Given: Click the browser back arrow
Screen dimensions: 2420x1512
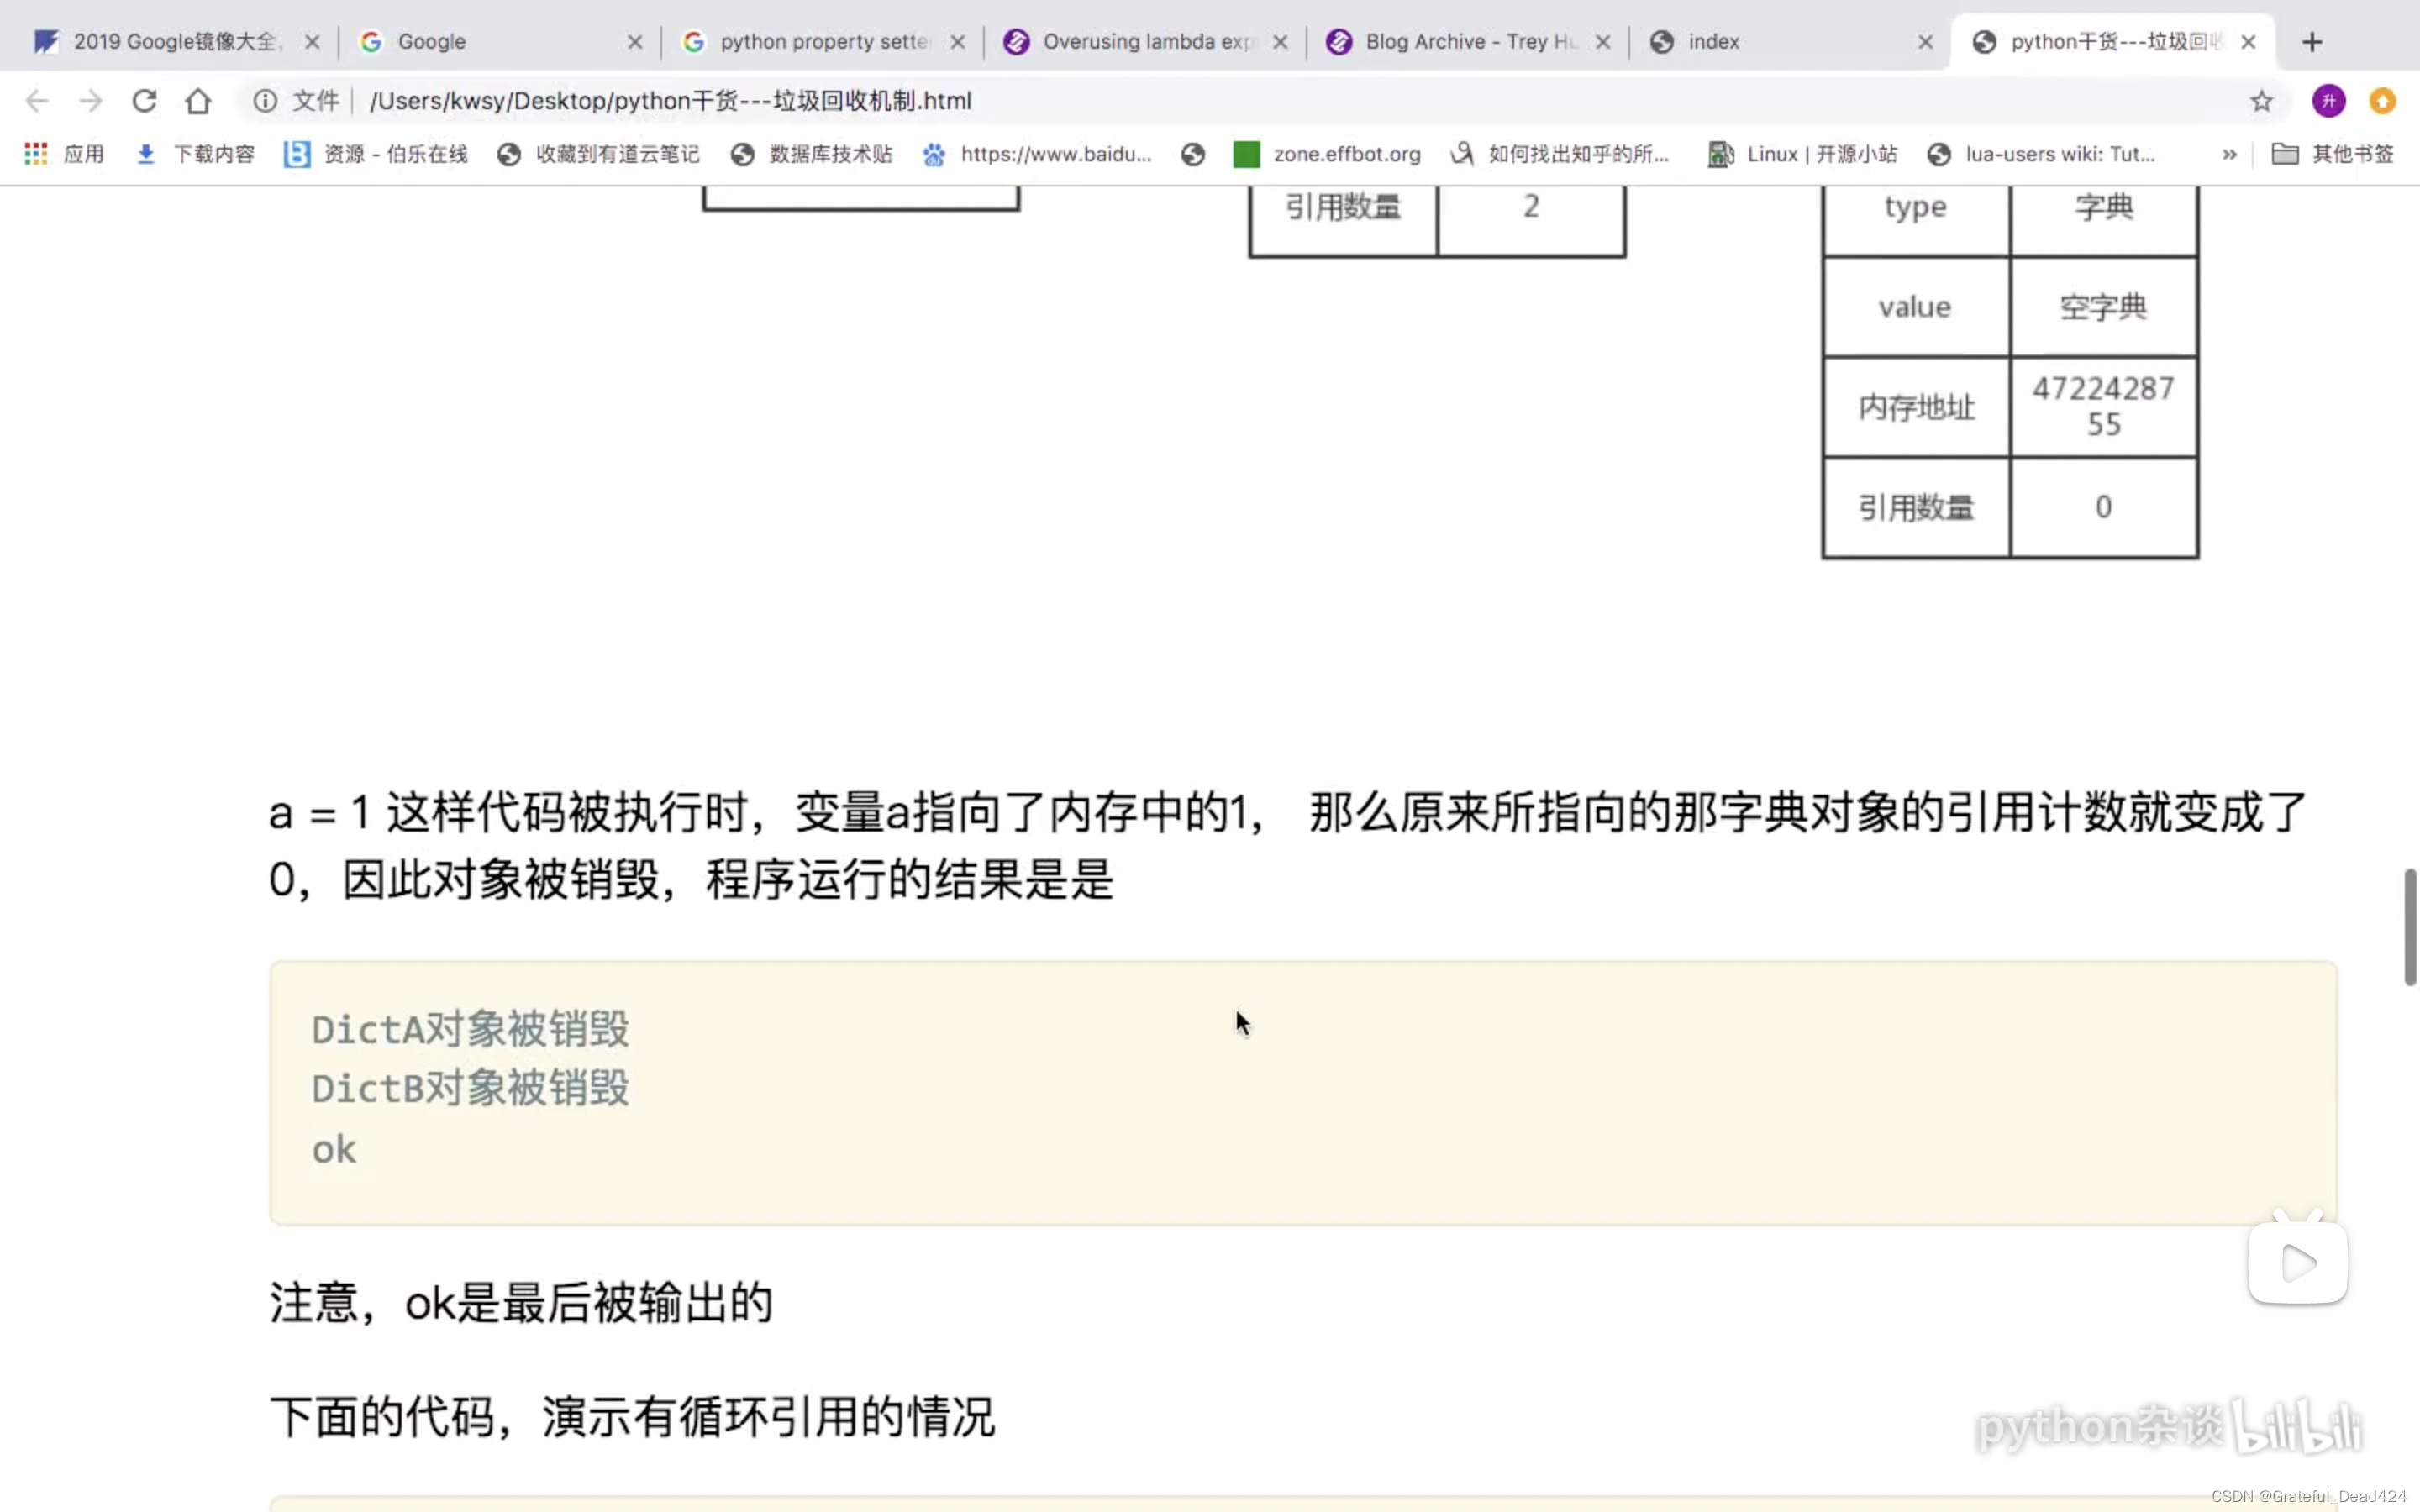Looking at the screenshot, I should [x=37, y=101].
